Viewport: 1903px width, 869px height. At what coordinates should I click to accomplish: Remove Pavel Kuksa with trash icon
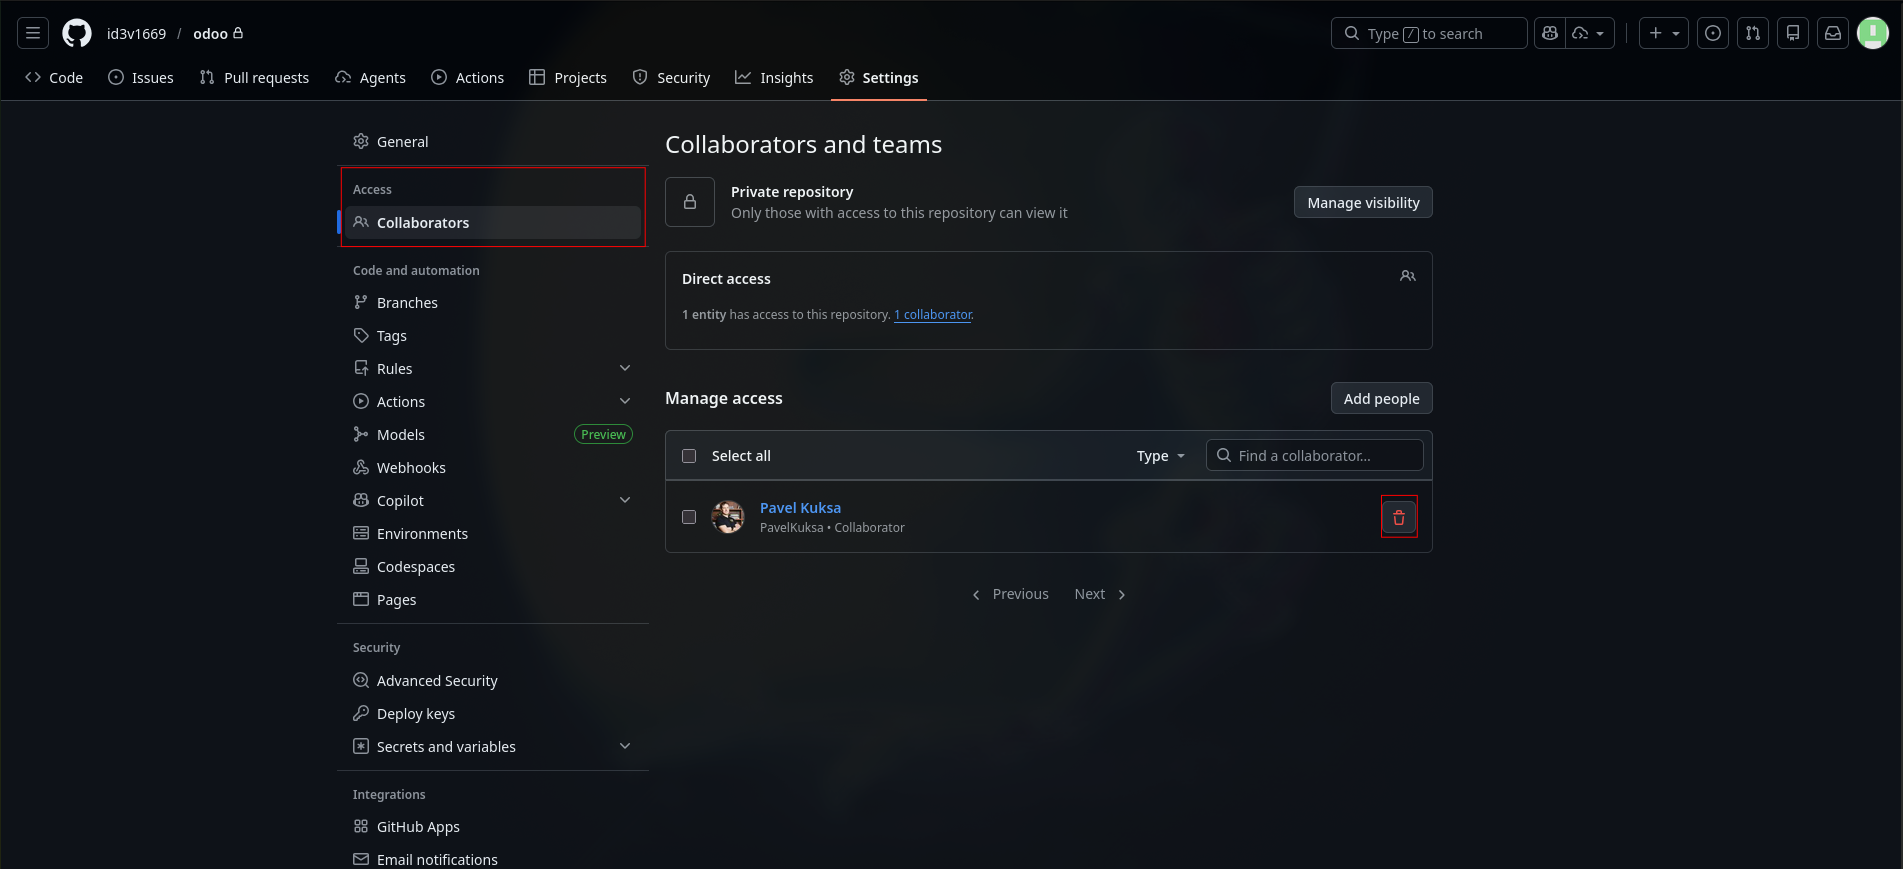tap(1399, 517)
